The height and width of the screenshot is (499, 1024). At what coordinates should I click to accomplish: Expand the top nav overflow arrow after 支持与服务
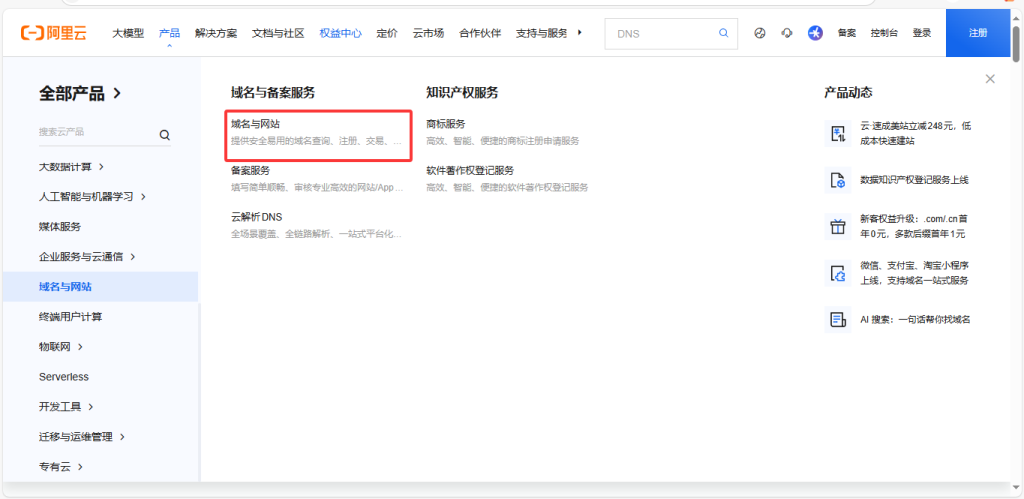coord(580,33)
